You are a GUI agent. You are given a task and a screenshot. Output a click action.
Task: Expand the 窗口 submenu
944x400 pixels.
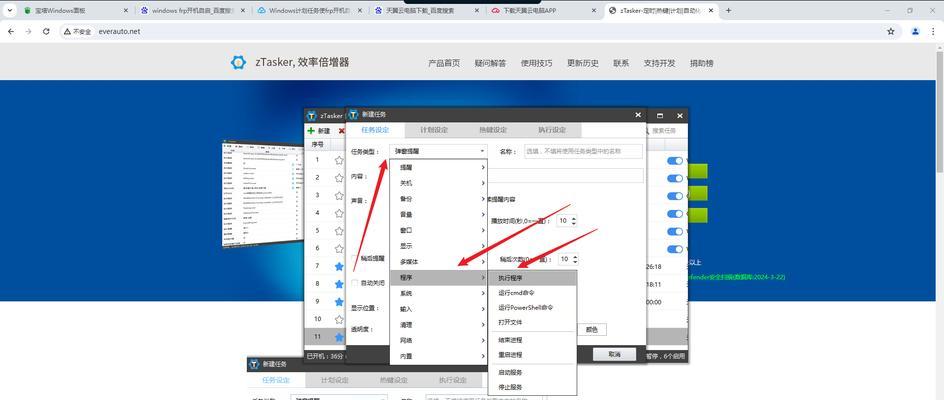coord(438,230)
